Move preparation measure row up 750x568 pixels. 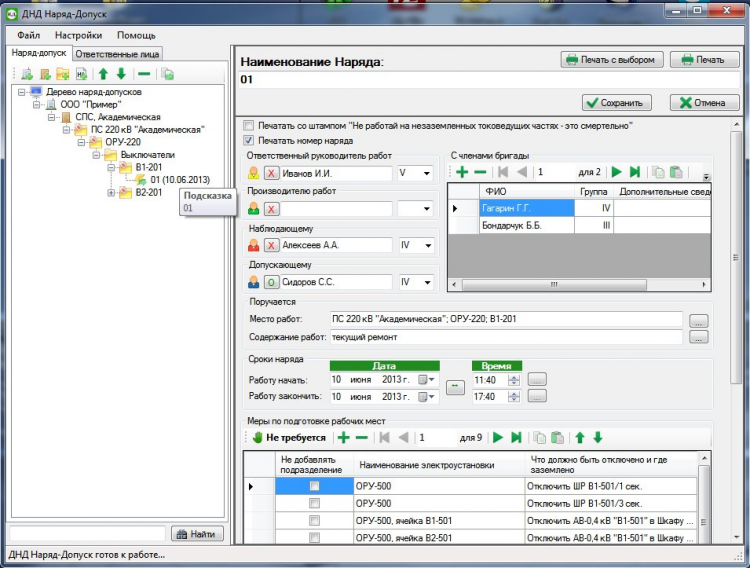click(580, 437)
